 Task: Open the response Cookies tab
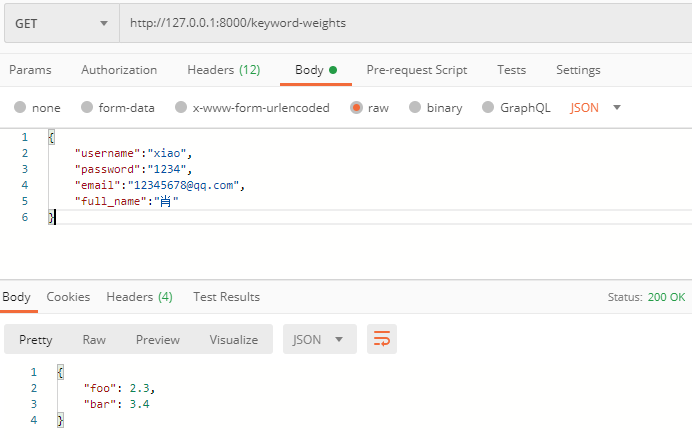coord(68,297)
